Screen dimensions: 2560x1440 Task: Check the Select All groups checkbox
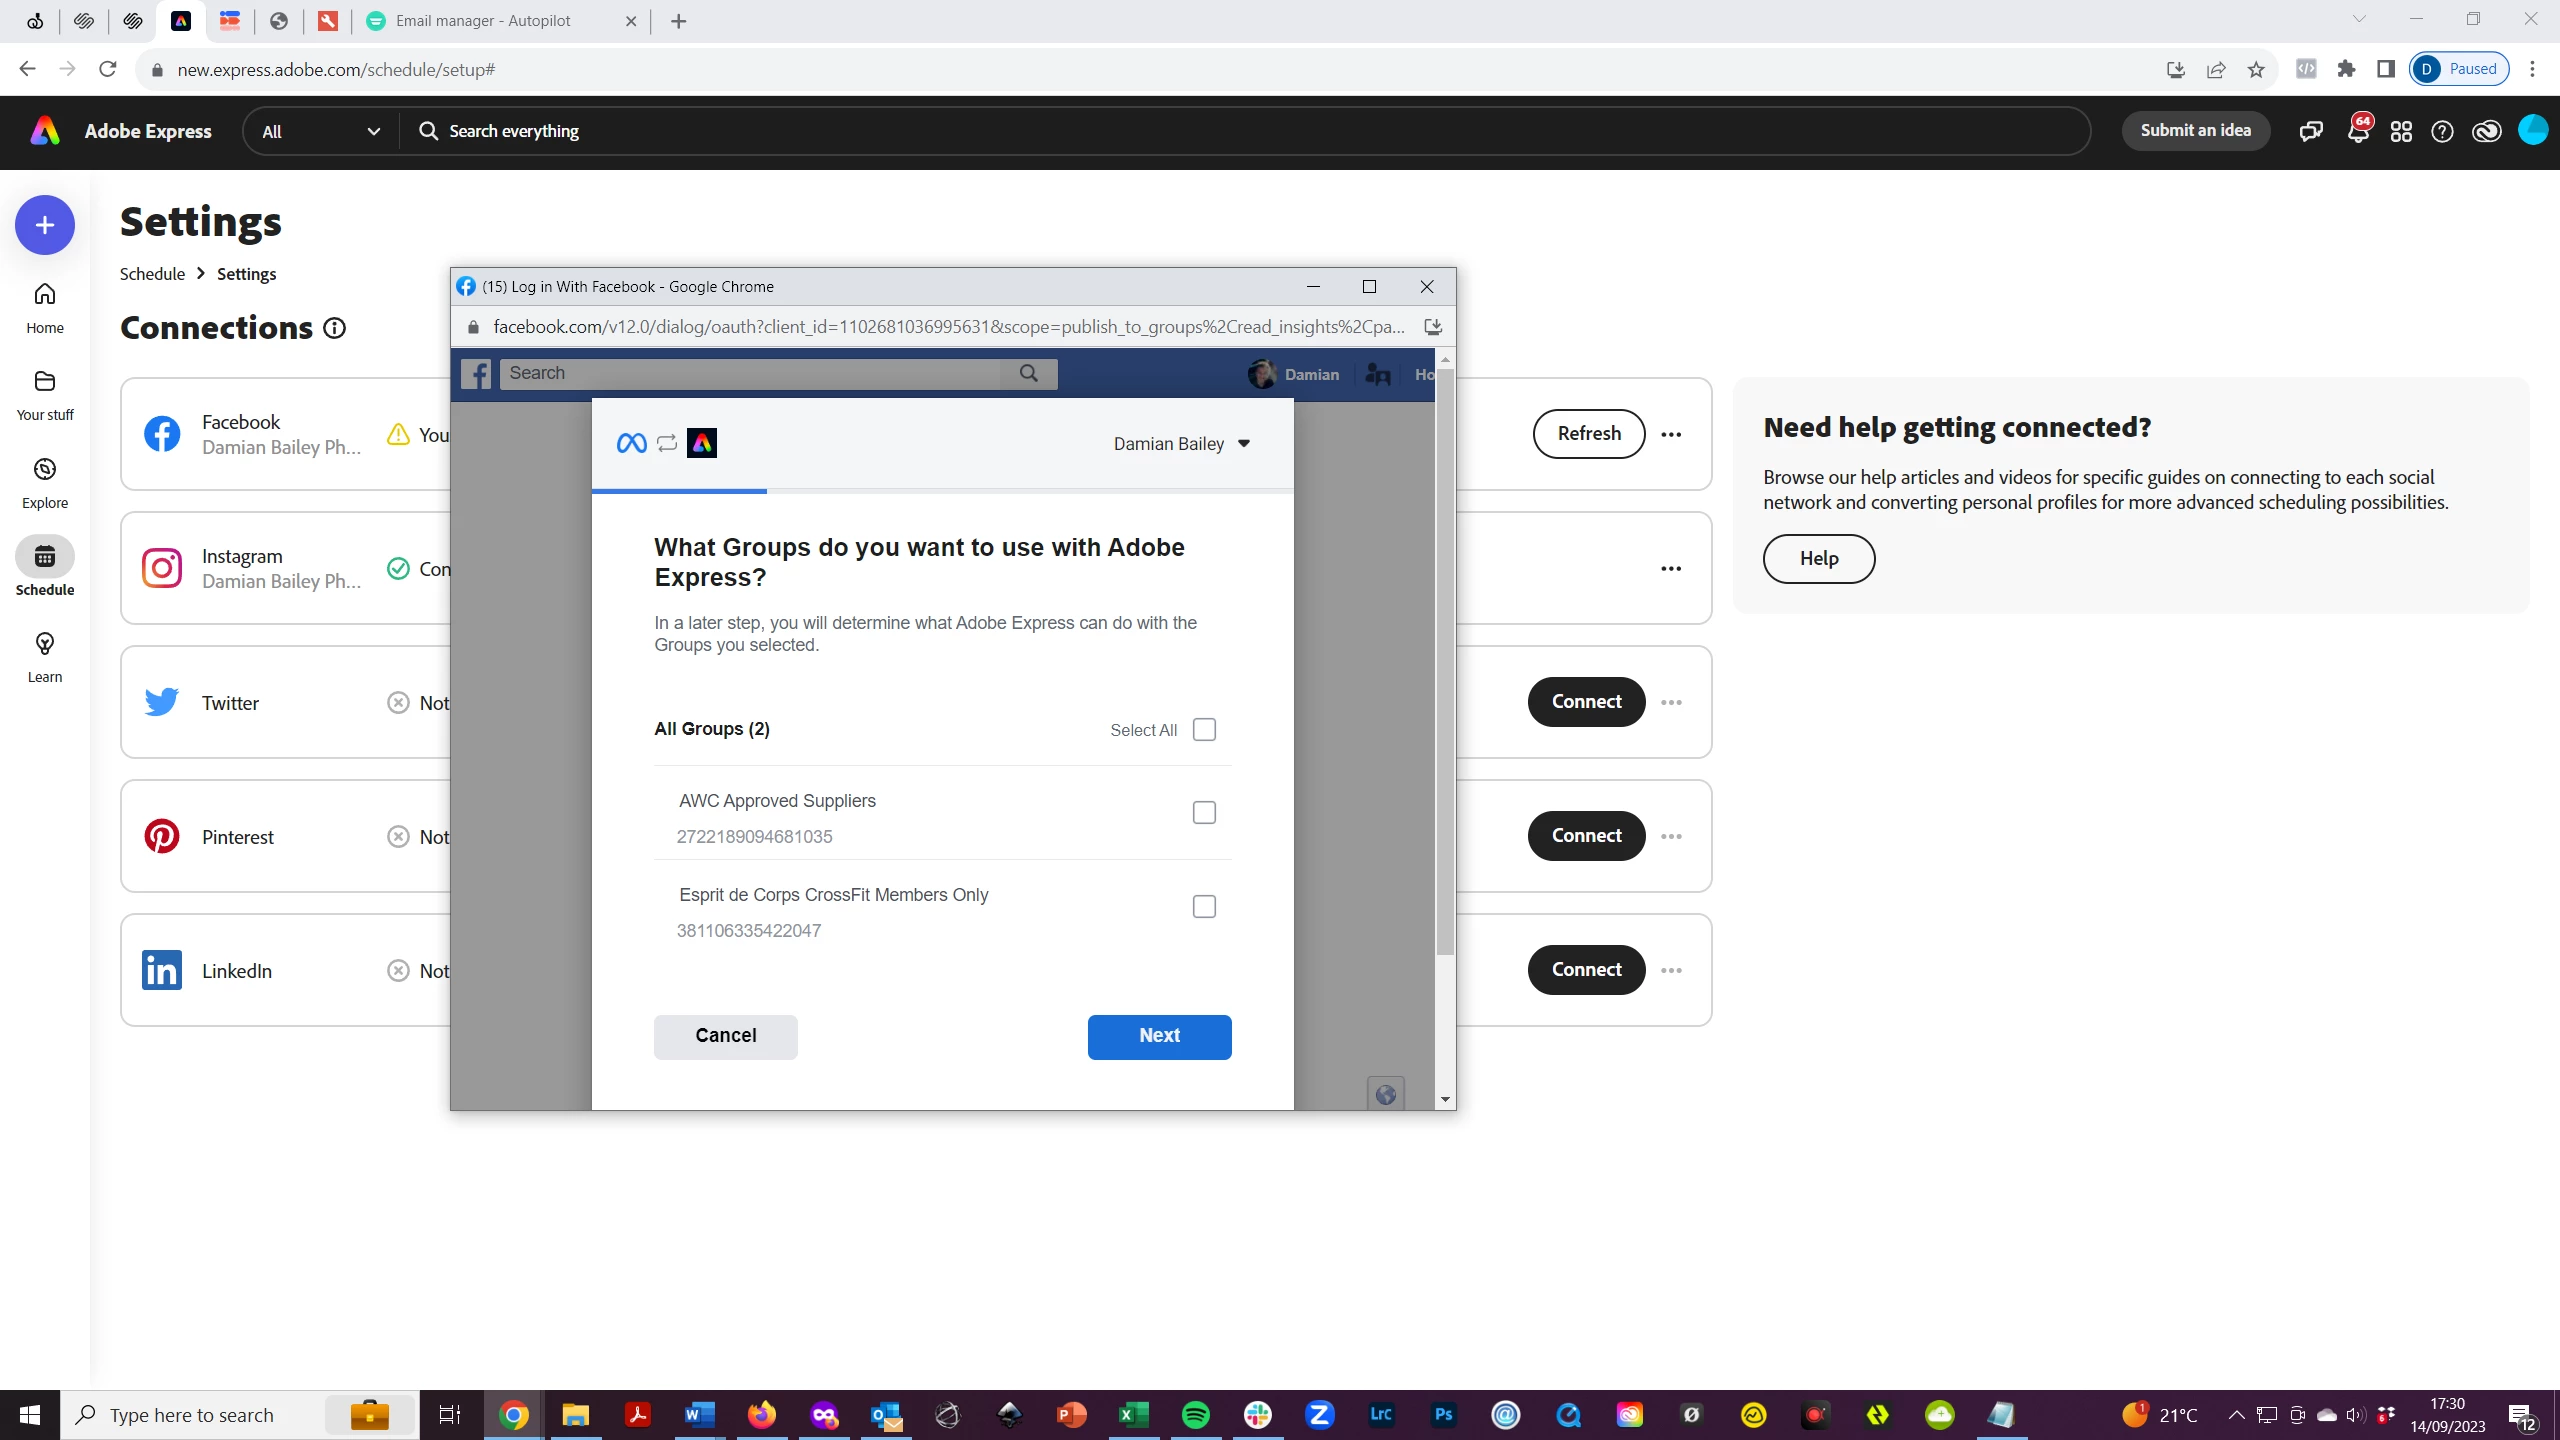[x=1204, y=730]
